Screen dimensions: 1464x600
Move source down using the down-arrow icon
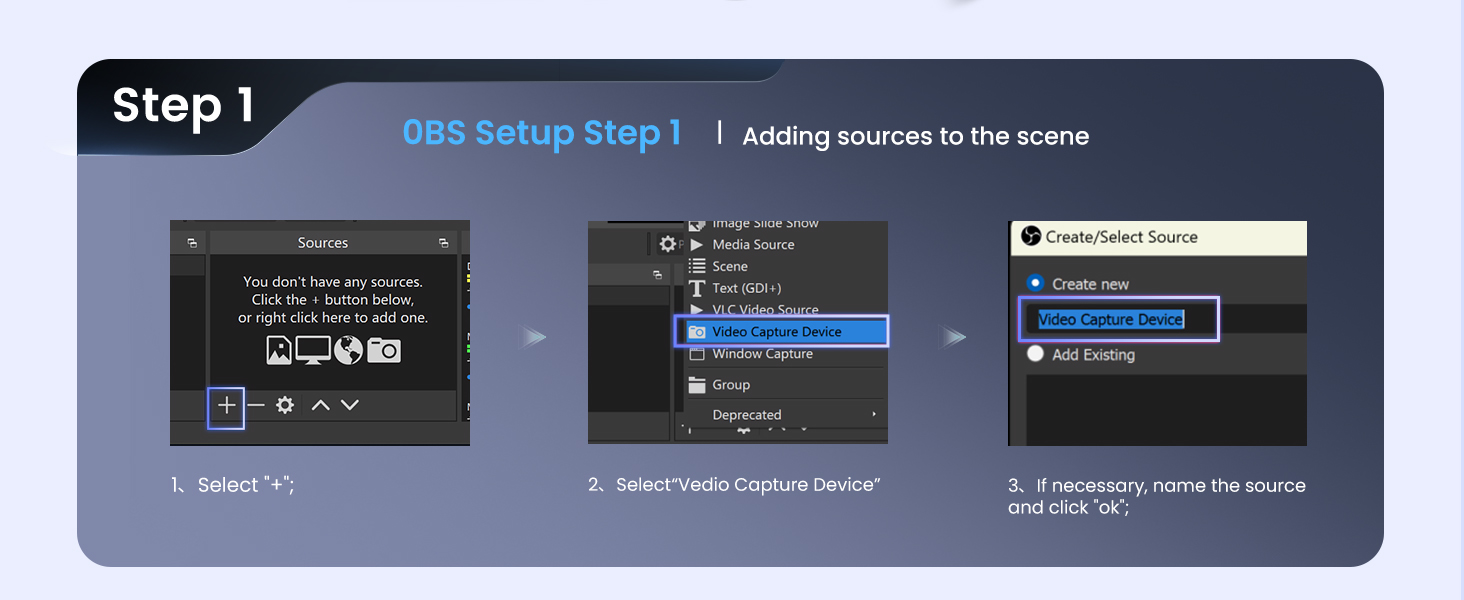(349, 404)
